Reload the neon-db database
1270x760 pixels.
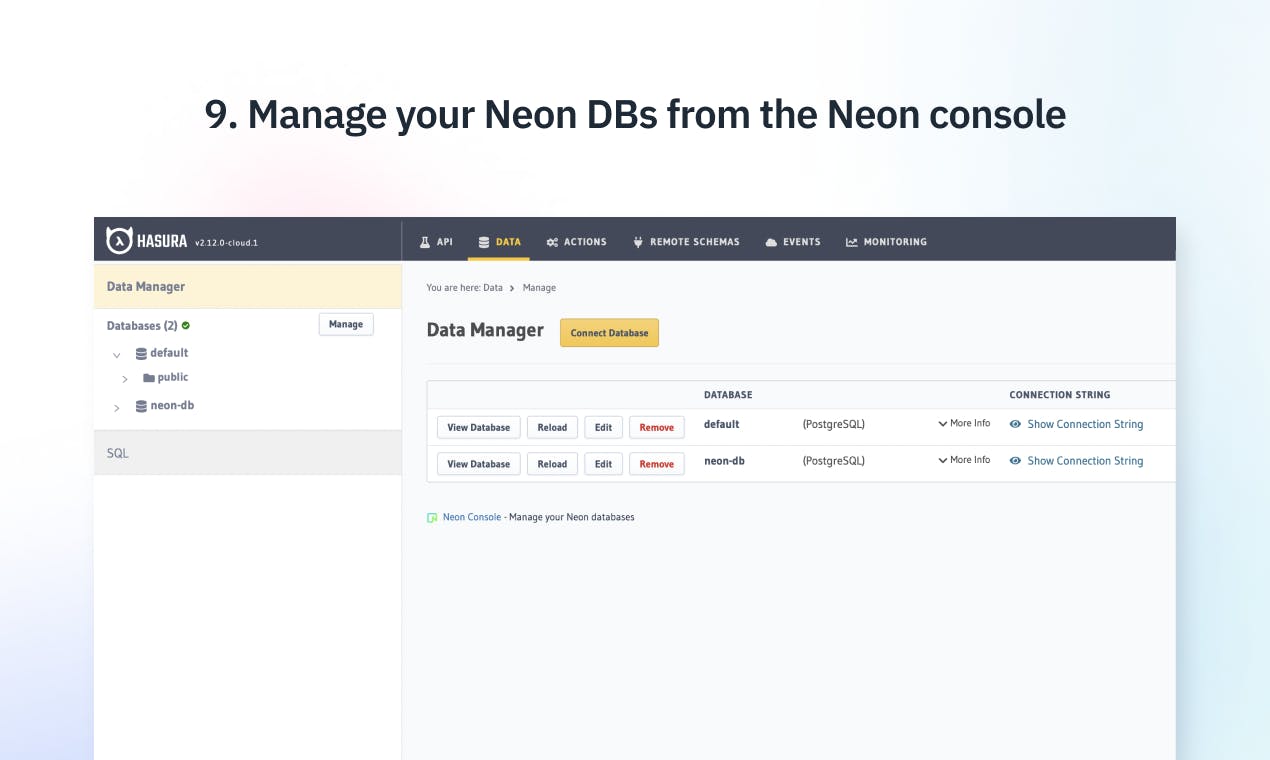[x=552, y=464]
